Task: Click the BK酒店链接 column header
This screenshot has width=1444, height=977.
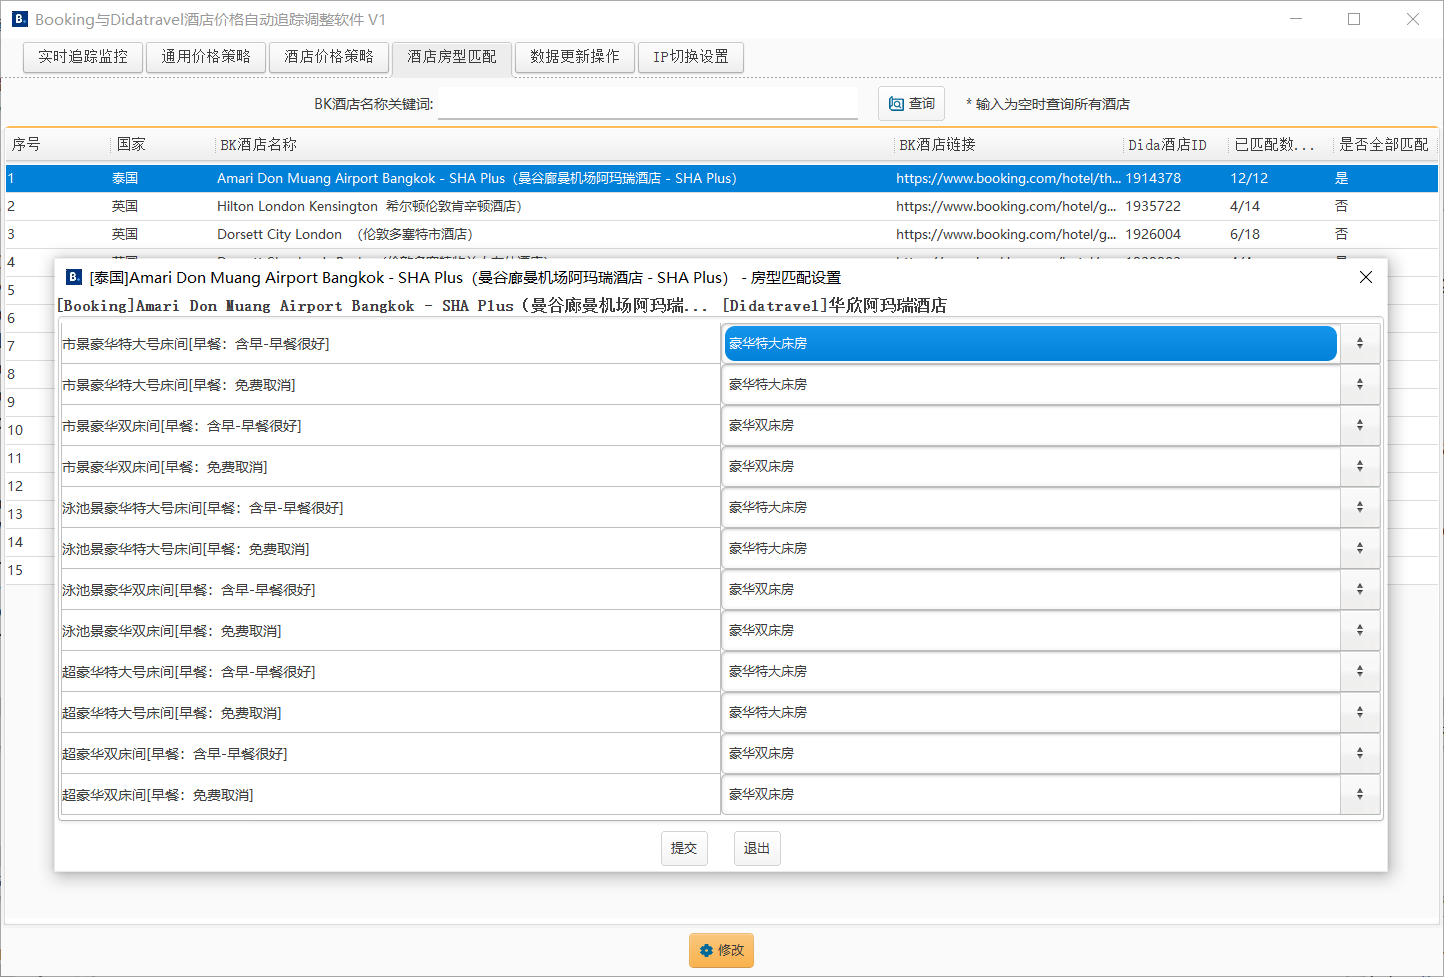Action: tap(1008, 145)
